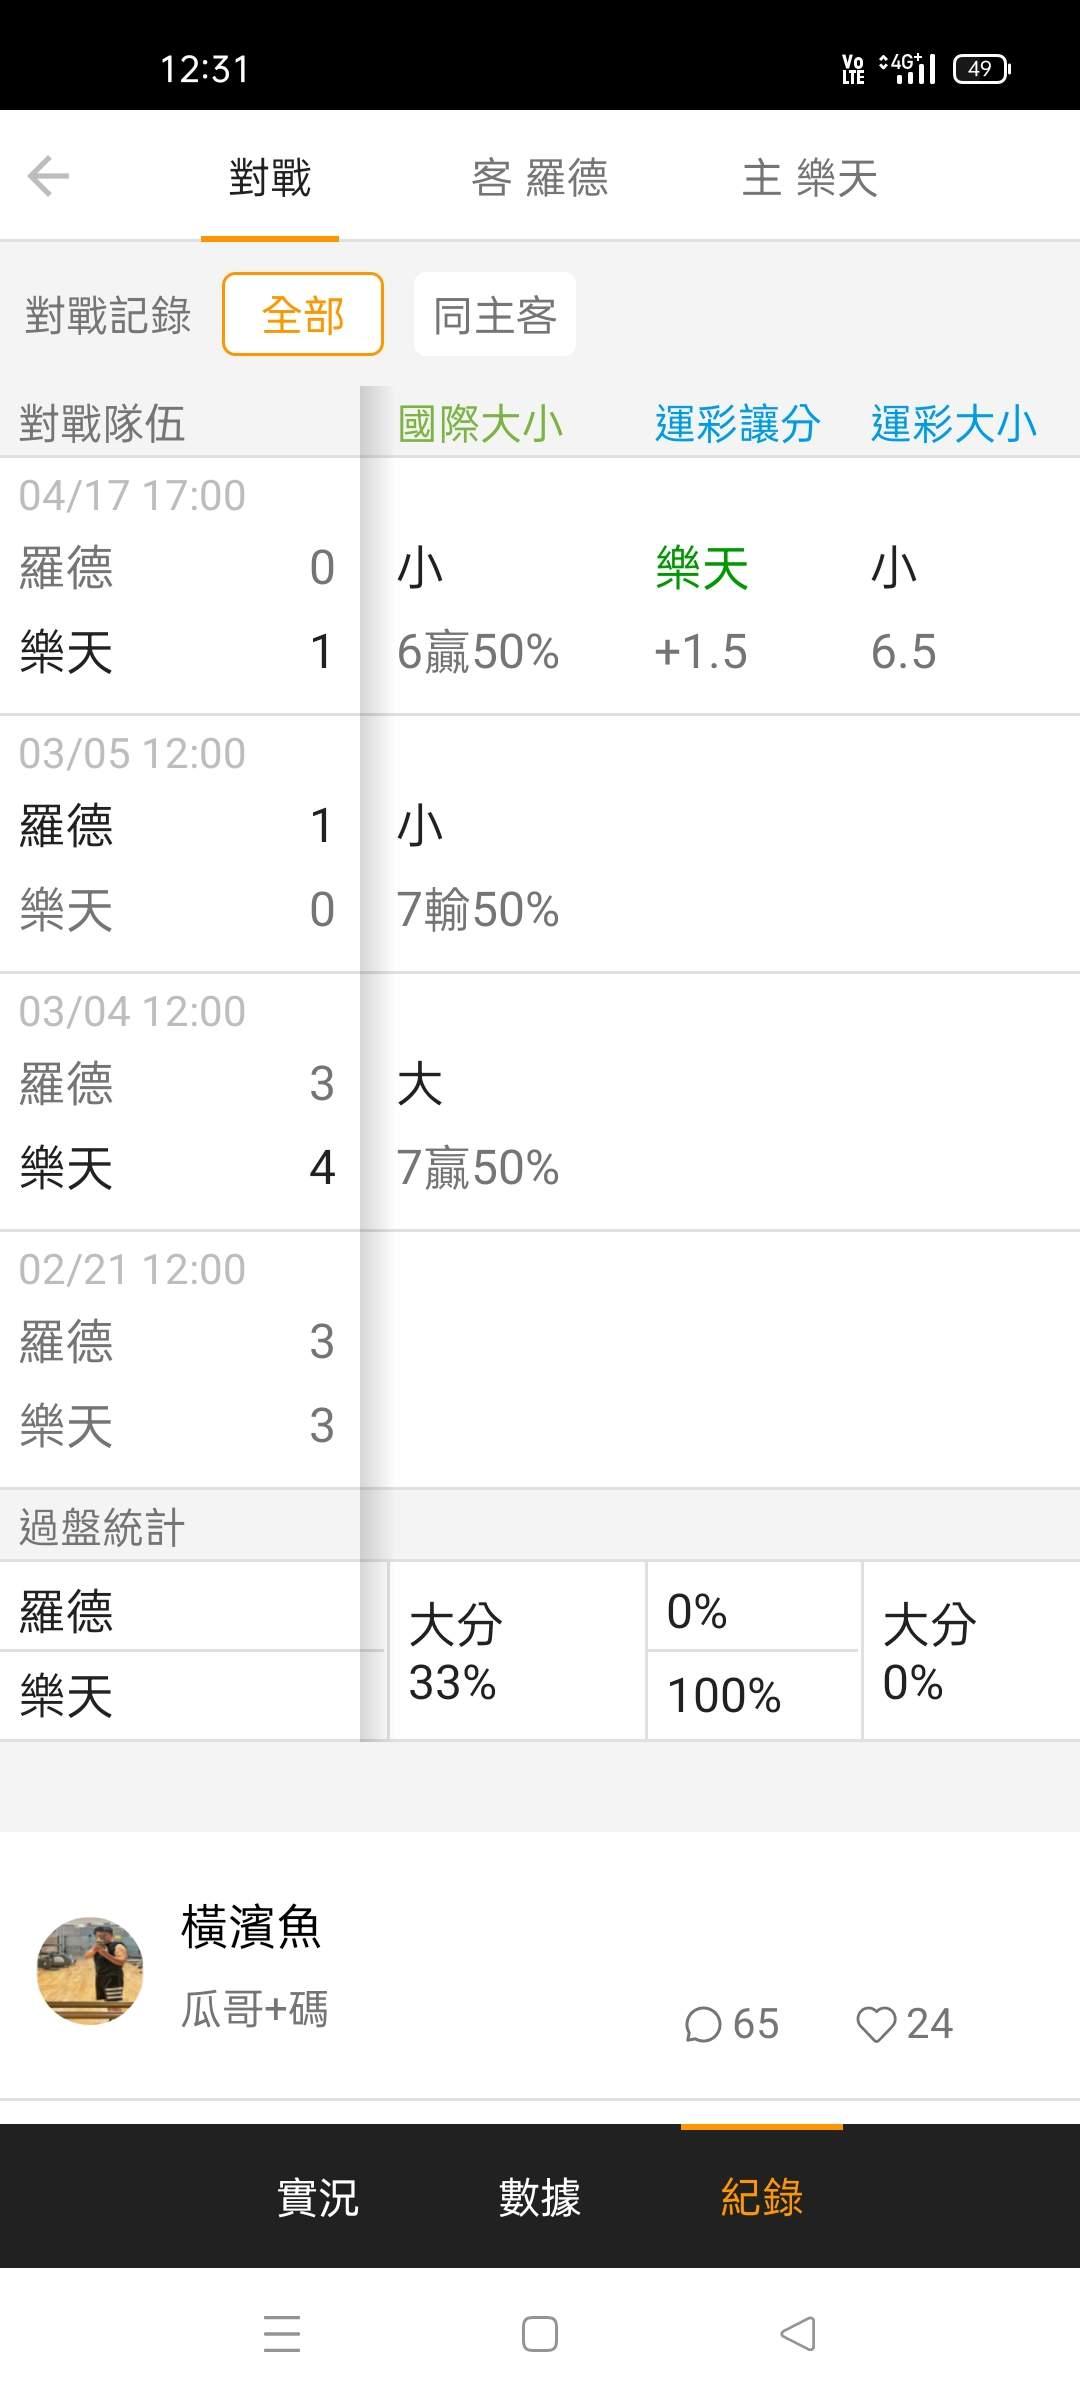
Task: Tap the 運彩大小 column header
Action: 954,424
